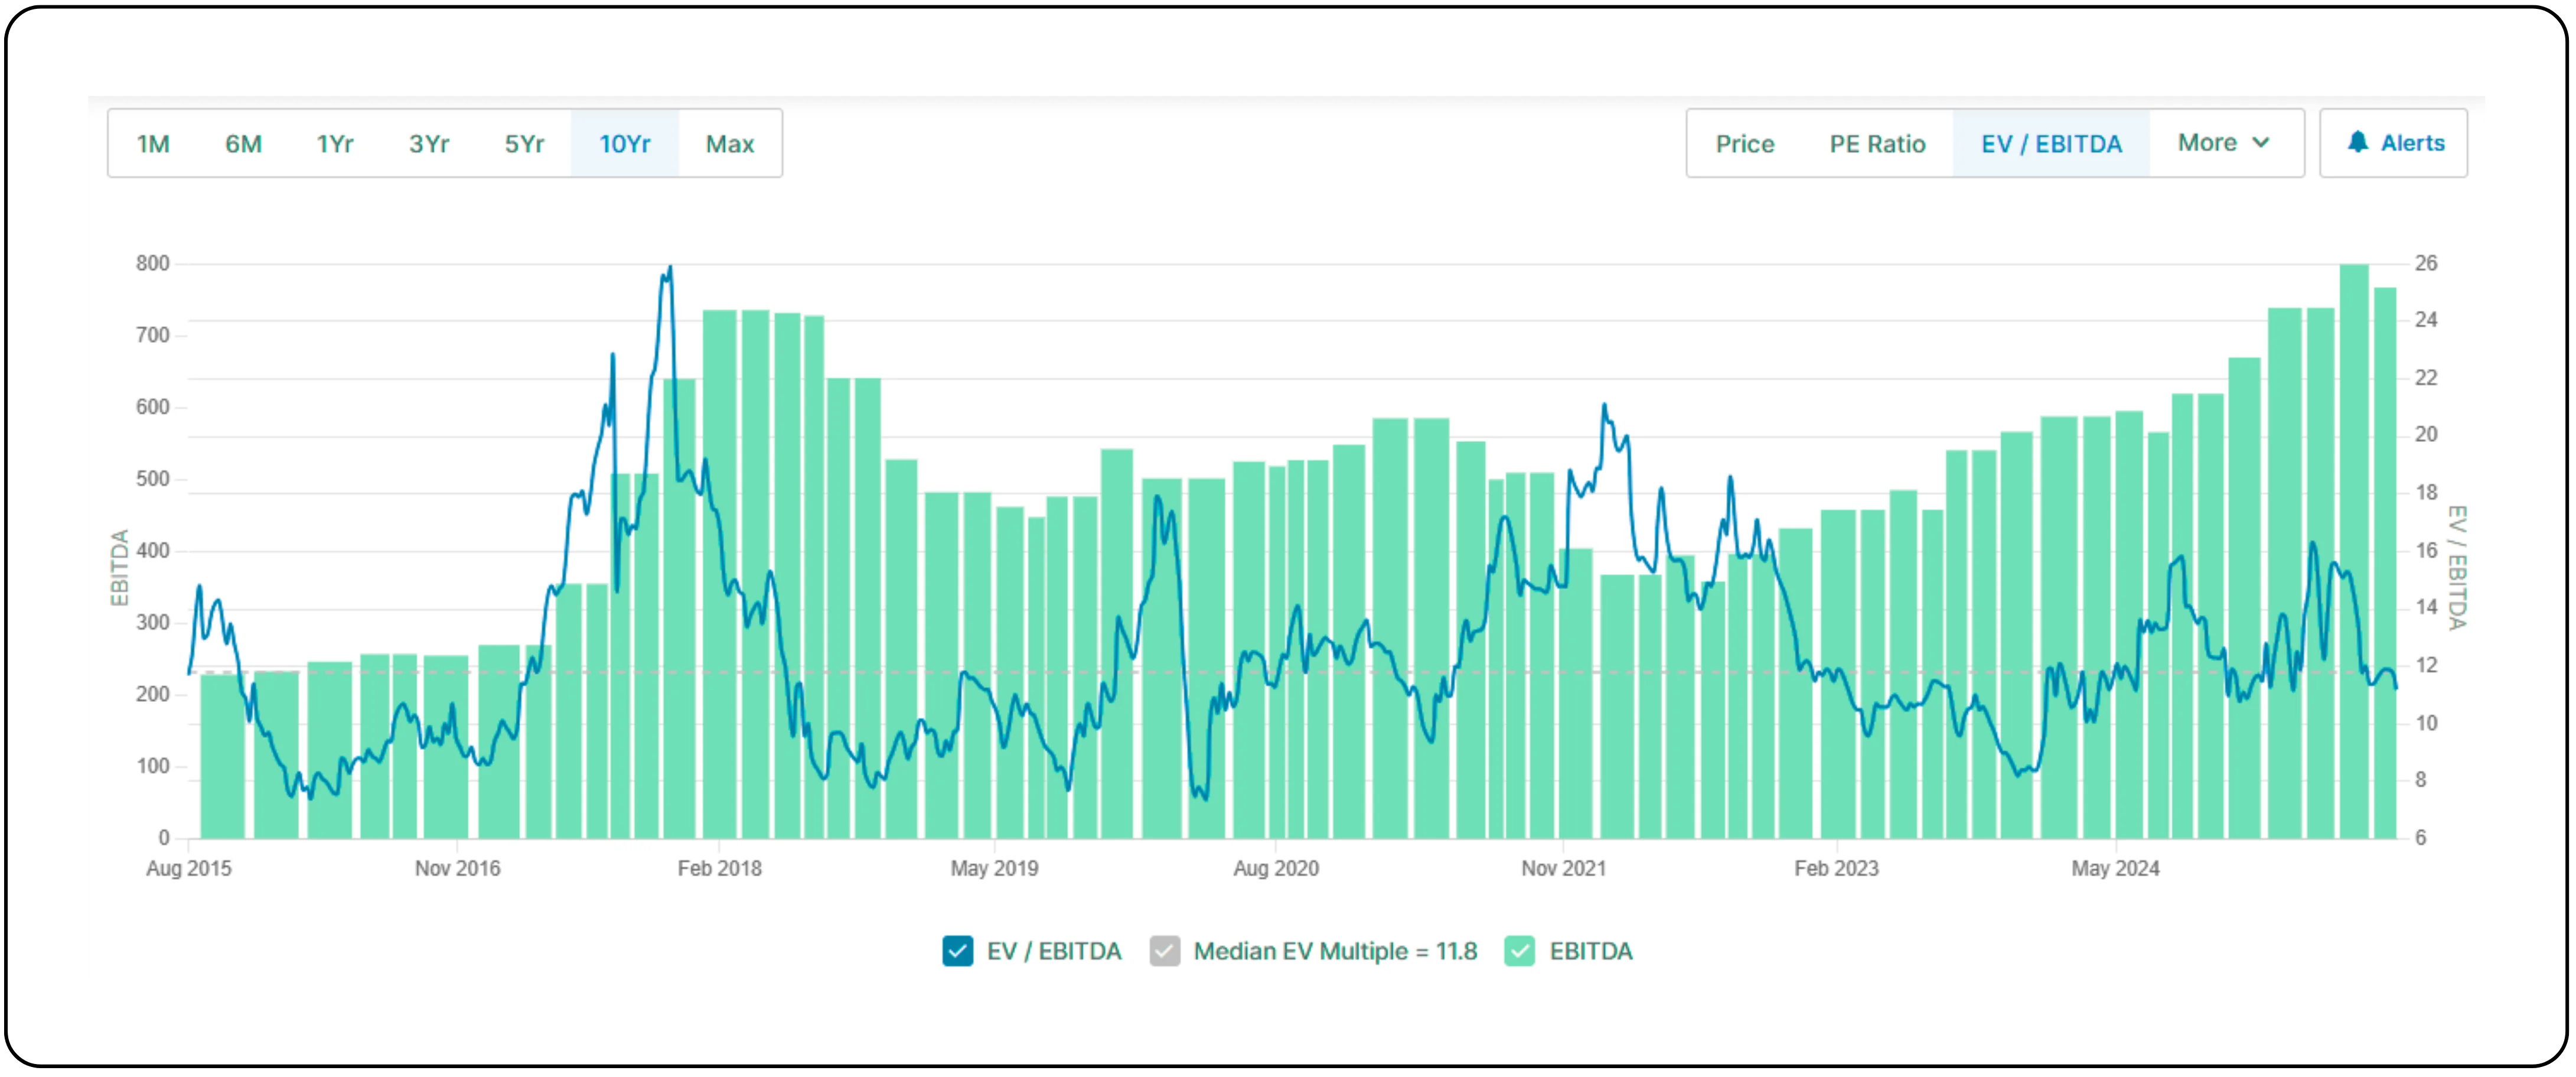The width and height of the screenshot is (2576, 1077).
Task: Toggle the EV / EBITDA legend checkbox
Action: [957, 951]
